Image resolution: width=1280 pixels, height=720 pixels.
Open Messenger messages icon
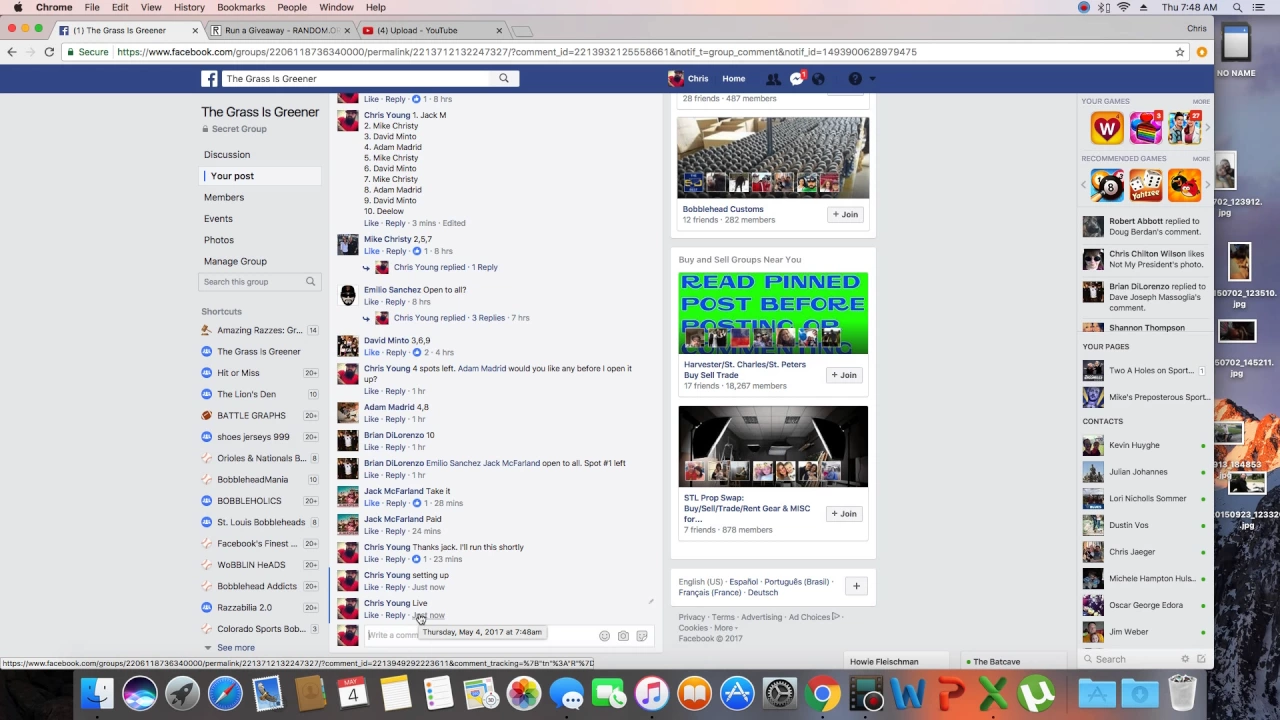tap(796, 79)
